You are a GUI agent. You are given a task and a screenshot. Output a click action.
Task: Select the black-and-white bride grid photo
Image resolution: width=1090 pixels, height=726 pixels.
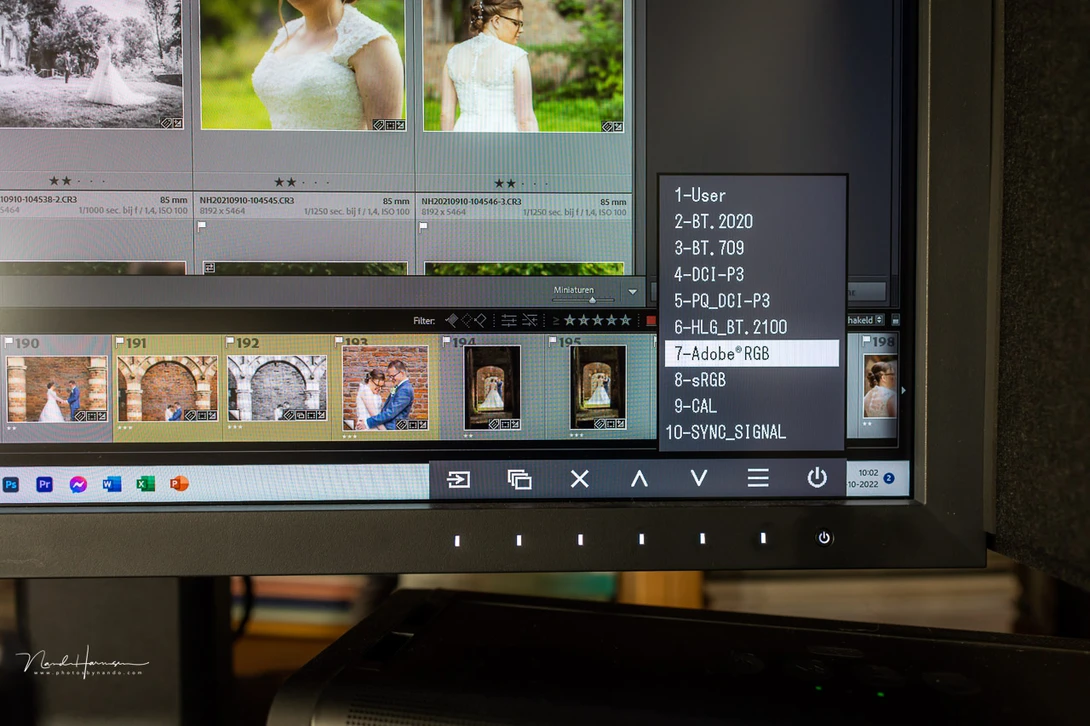coord(91,64)
